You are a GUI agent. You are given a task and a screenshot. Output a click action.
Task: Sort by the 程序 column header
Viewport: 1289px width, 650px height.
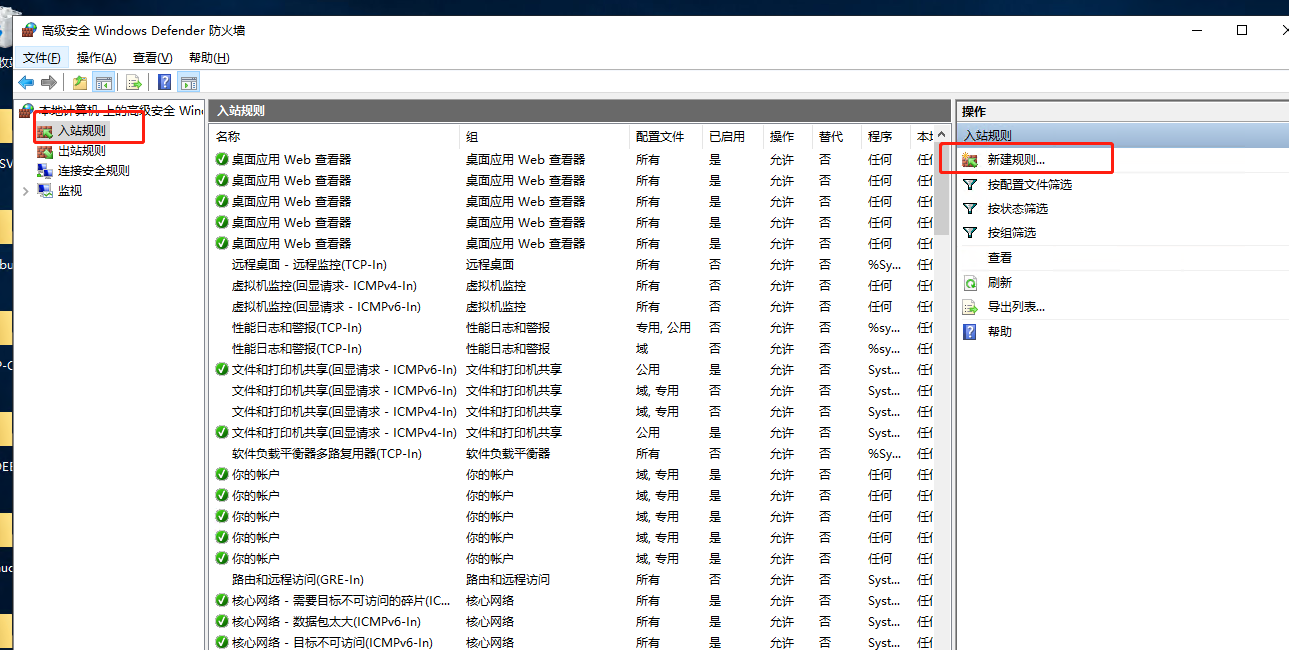(x=886, y=137)
